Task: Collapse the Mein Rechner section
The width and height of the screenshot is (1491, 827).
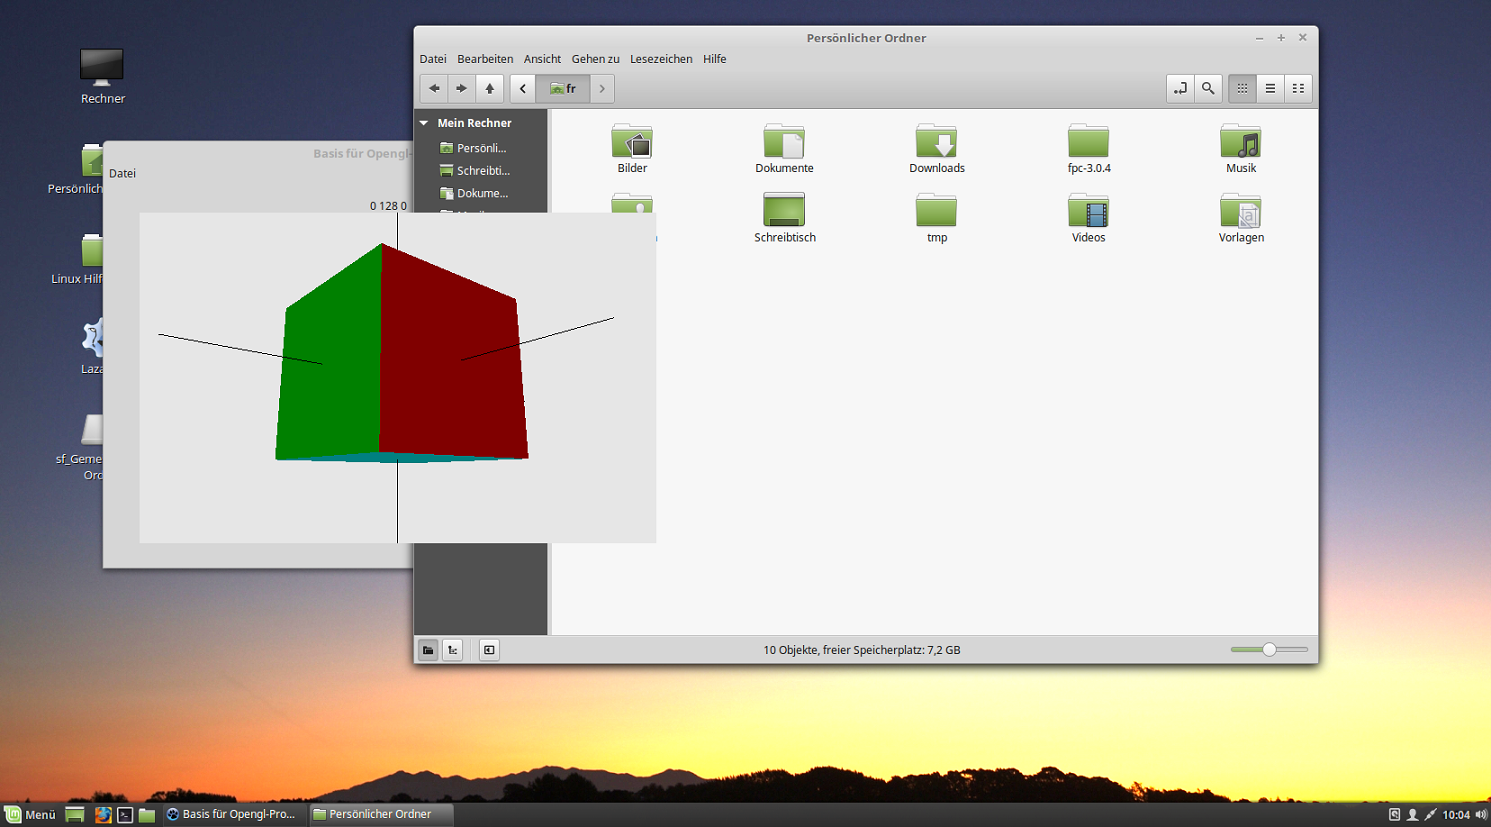Action: pos(424,123)
